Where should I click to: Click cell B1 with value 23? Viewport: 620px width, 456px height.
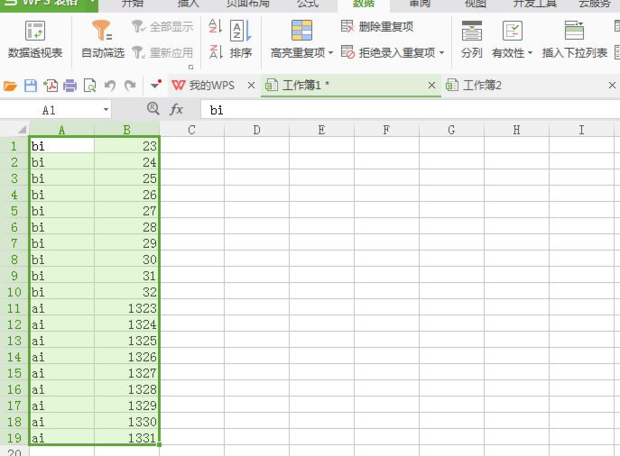point(127,146)
